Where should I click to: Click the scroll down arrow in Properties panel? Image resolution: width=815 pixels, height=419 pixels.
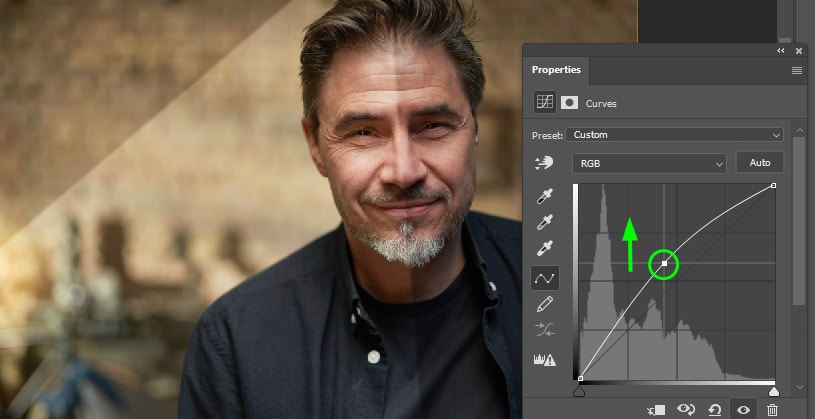[799, 387]
